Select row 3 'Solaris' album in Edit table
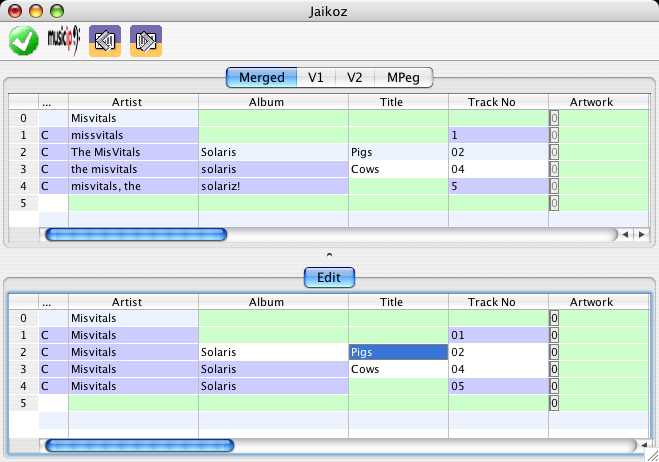Screen dimensions: 659x462 tap(273, 370)
